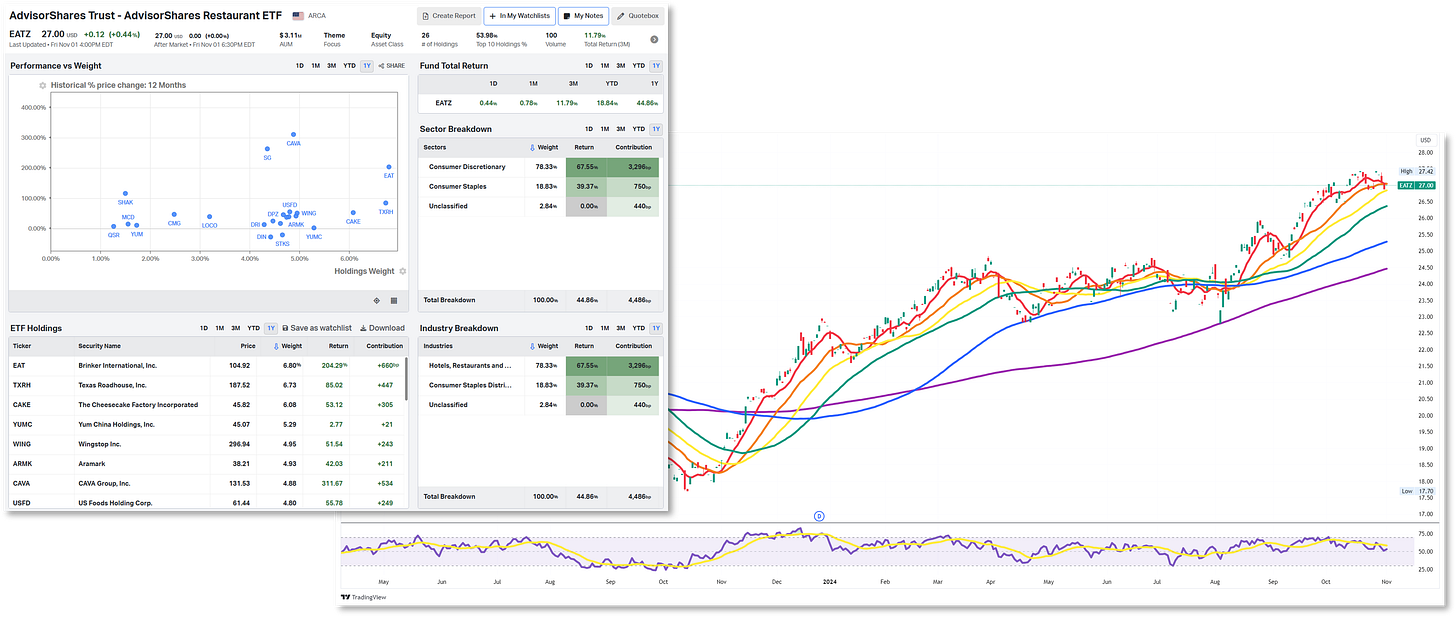Screen dimensions: 1456x617
Task: Click Consumer Discretionary sector row
Action: coord(539,167)
